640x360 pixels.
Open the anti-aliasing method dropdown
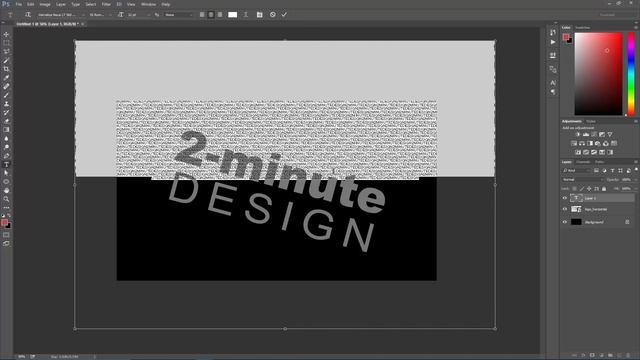tap(178, 15)
